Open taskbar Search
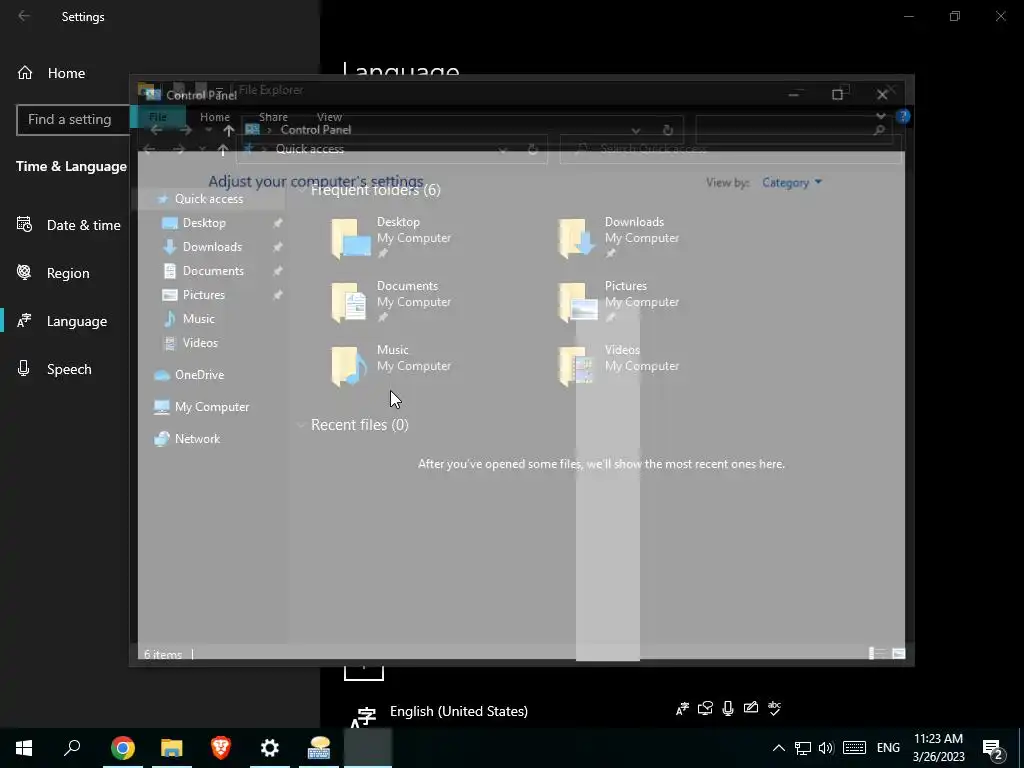1024x768 pixels. [x=72, y=748]
